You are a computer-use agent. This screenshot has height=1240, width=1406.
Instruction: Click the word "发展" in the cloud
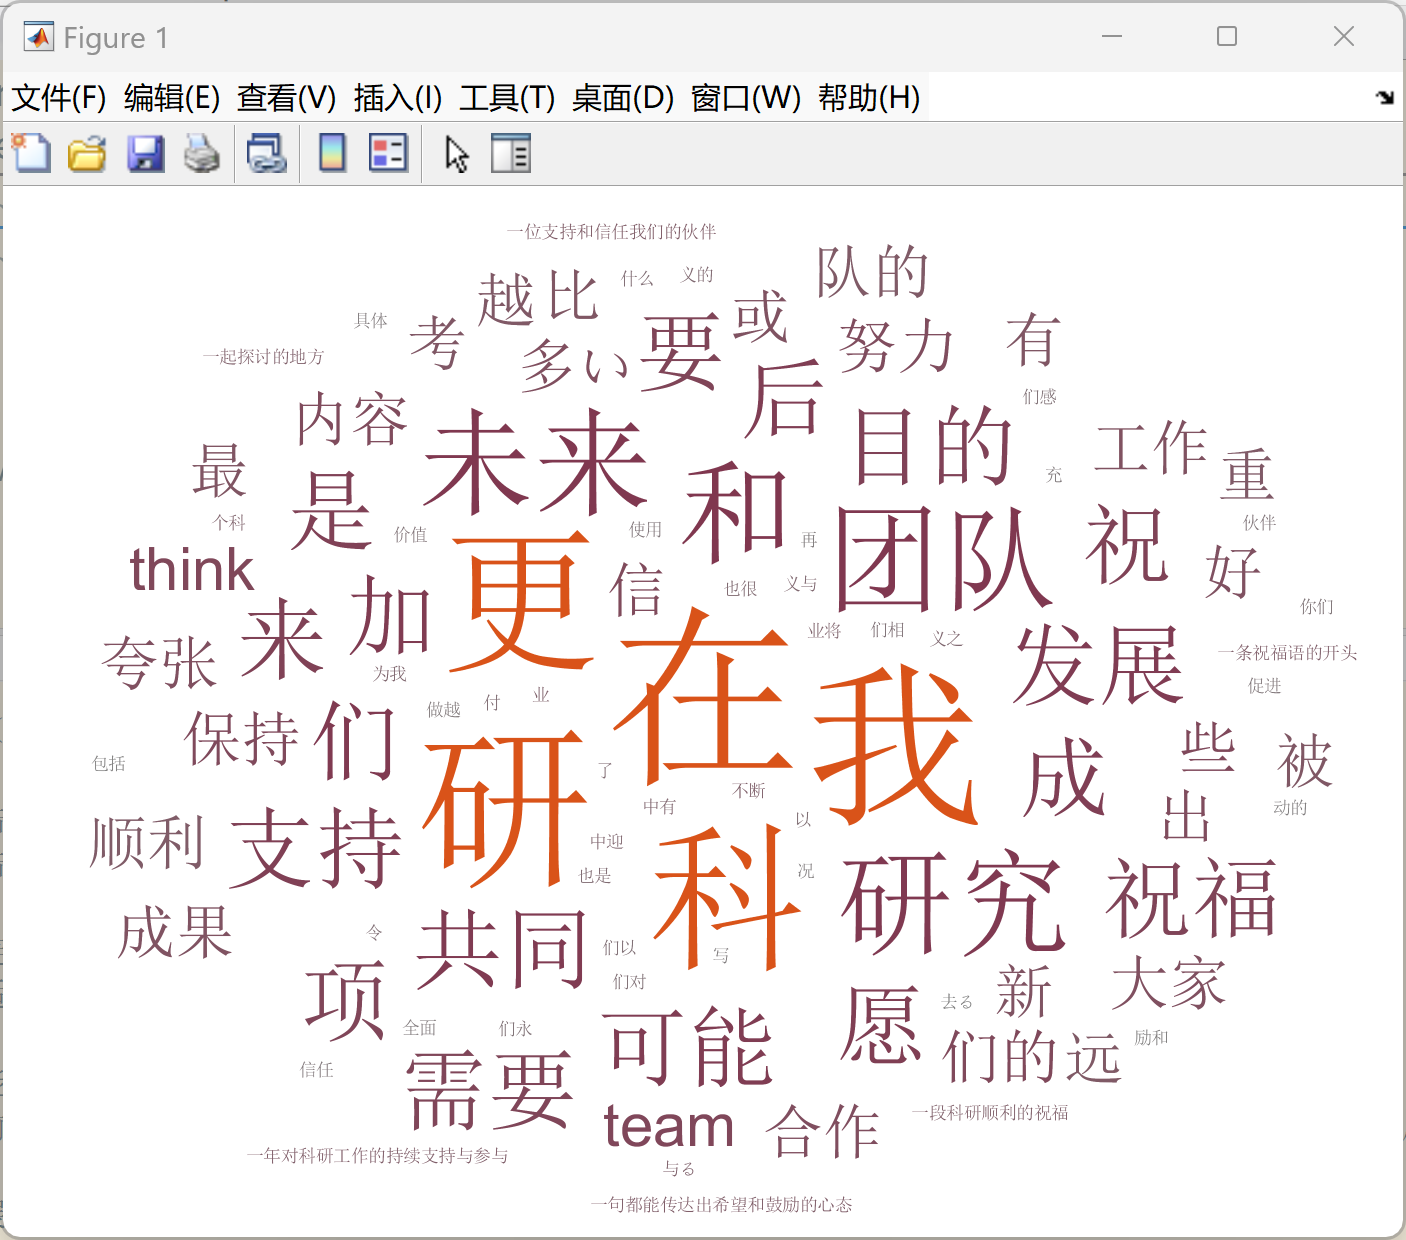1098,664
